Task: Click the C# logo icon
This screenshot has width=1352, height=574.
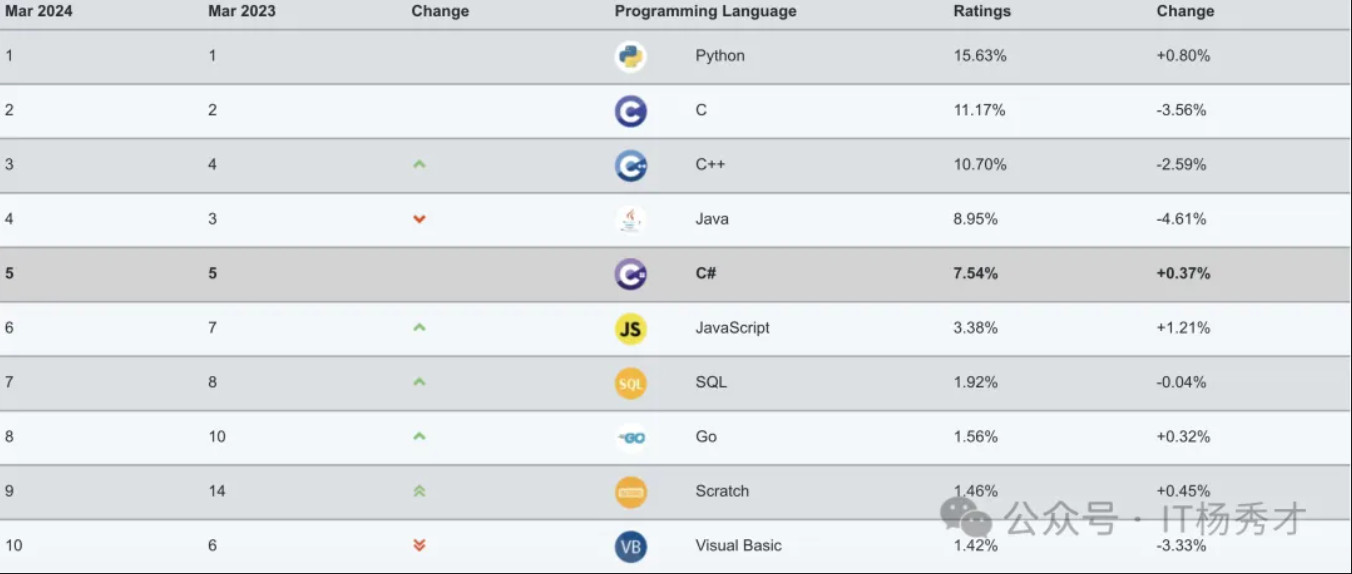Action: (630, 274)
